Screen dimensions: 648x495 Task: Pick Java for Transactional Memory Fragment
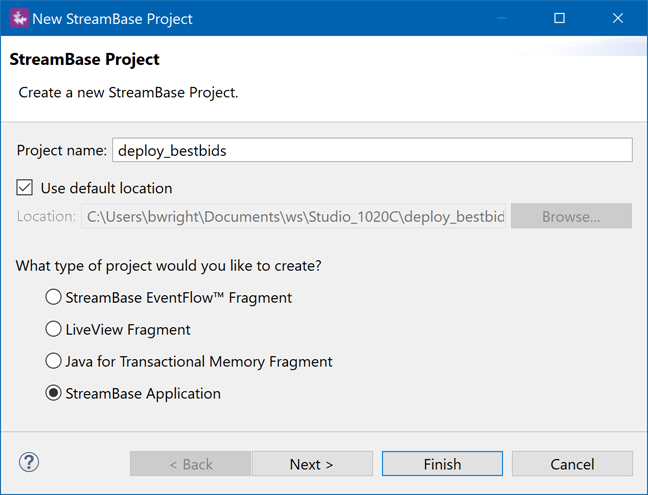(54, 361)
